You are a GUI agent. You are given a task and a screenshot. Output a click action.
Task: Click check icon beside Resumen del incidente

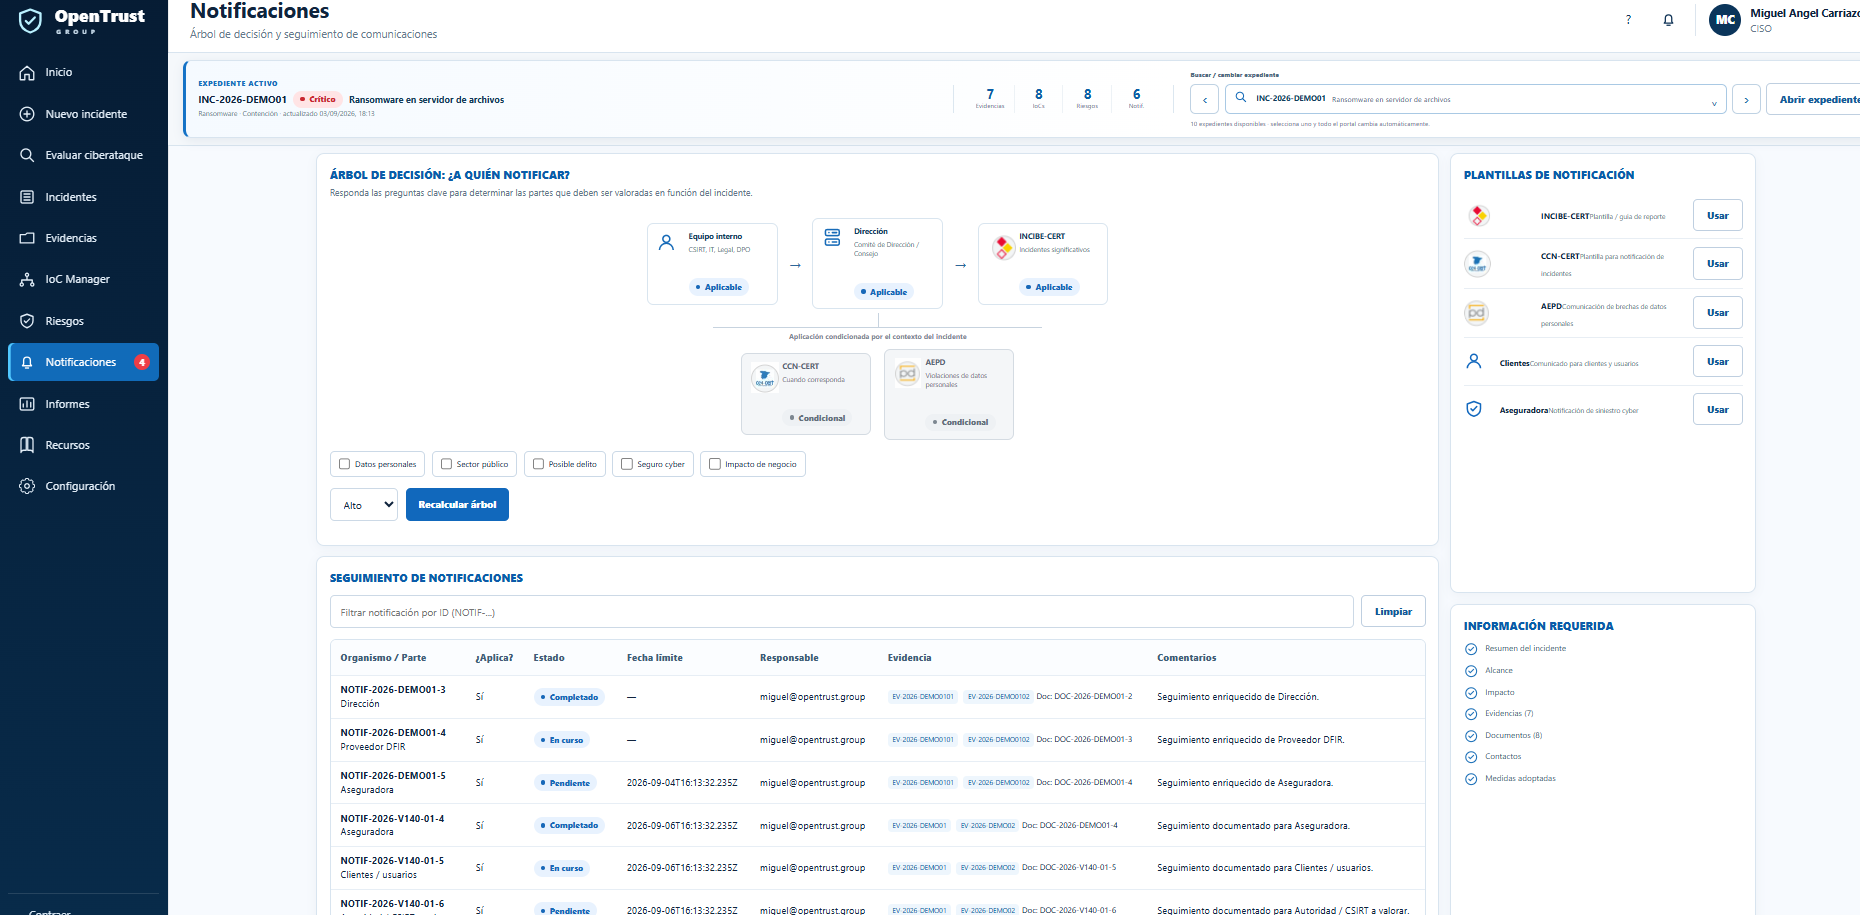pyautogui.click(x=1471, y=649)
